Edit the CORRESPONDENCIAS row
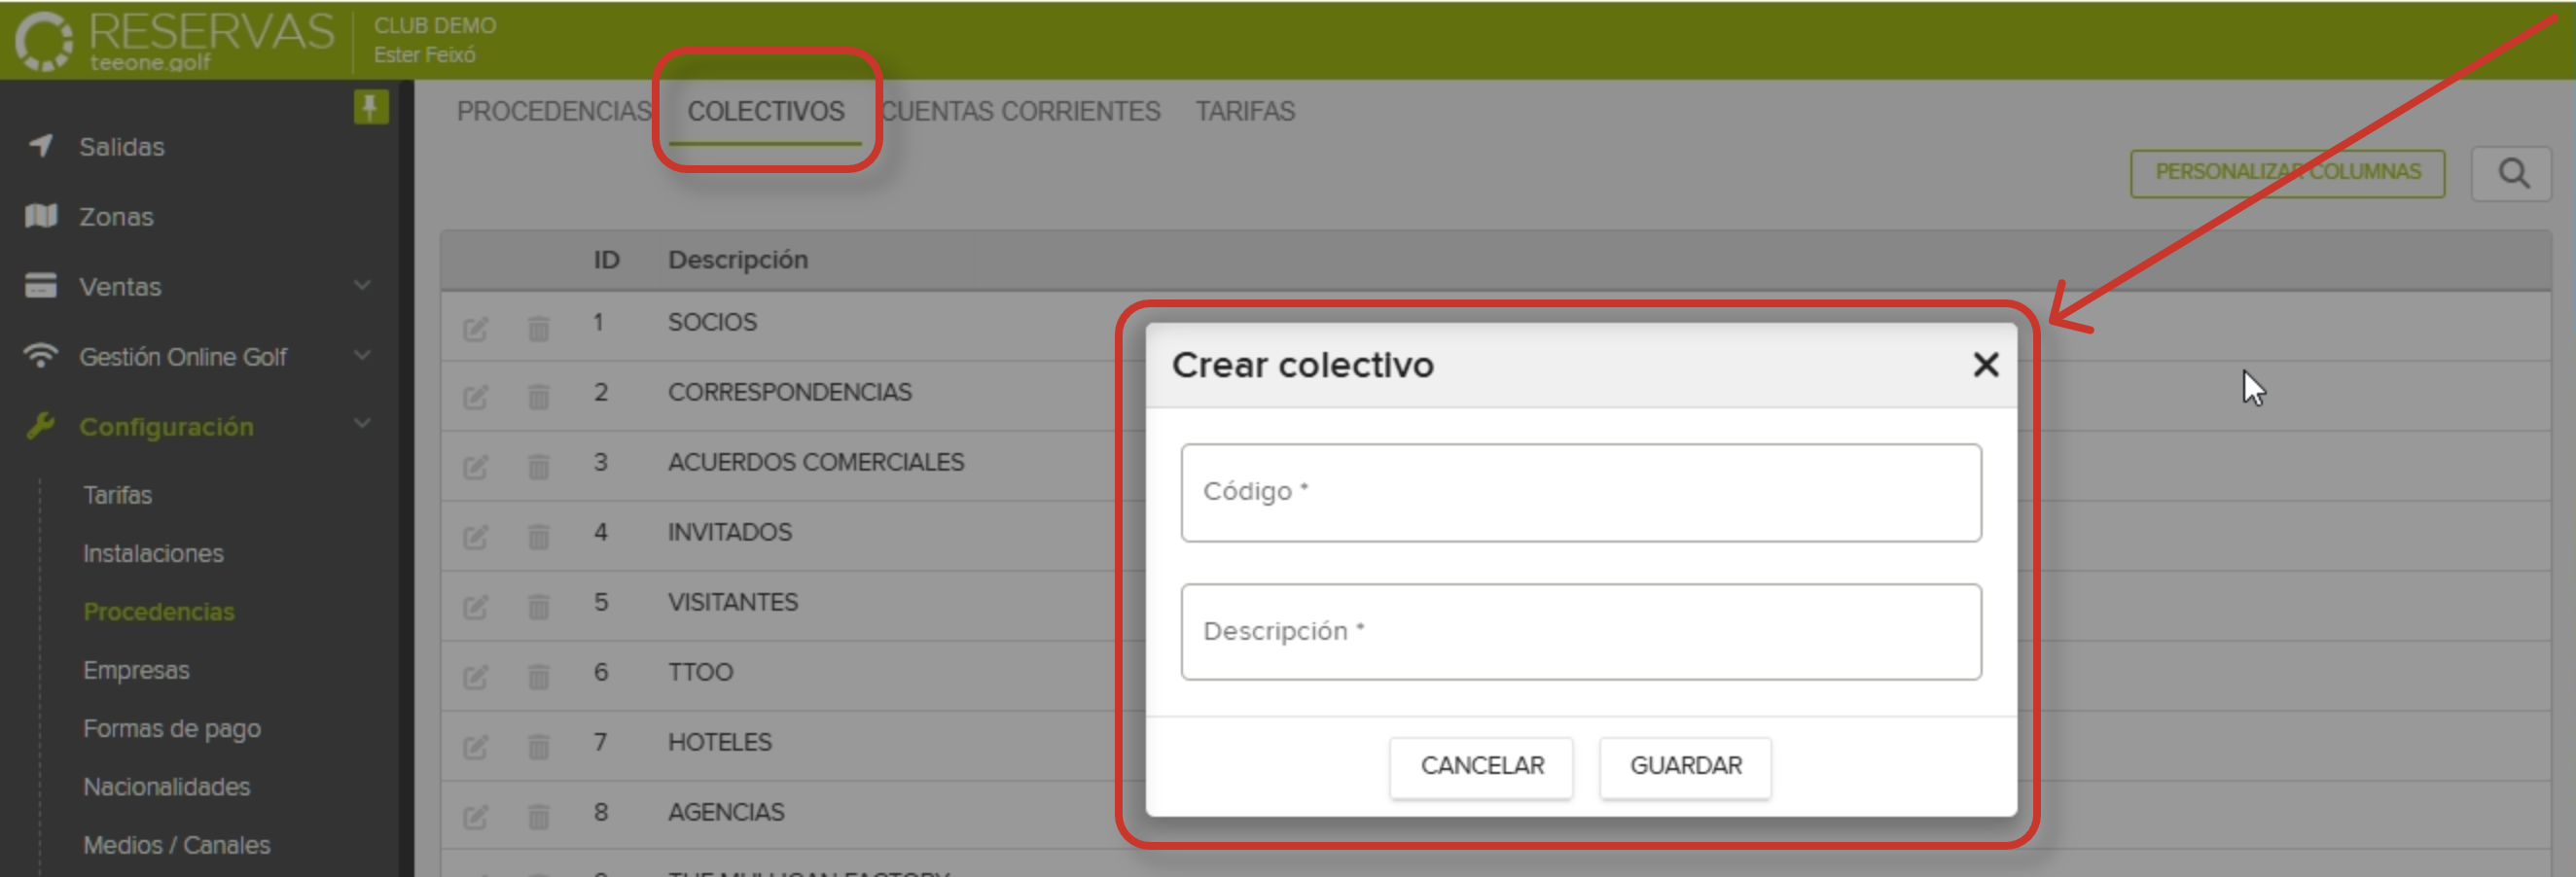 tap(475, 398)
